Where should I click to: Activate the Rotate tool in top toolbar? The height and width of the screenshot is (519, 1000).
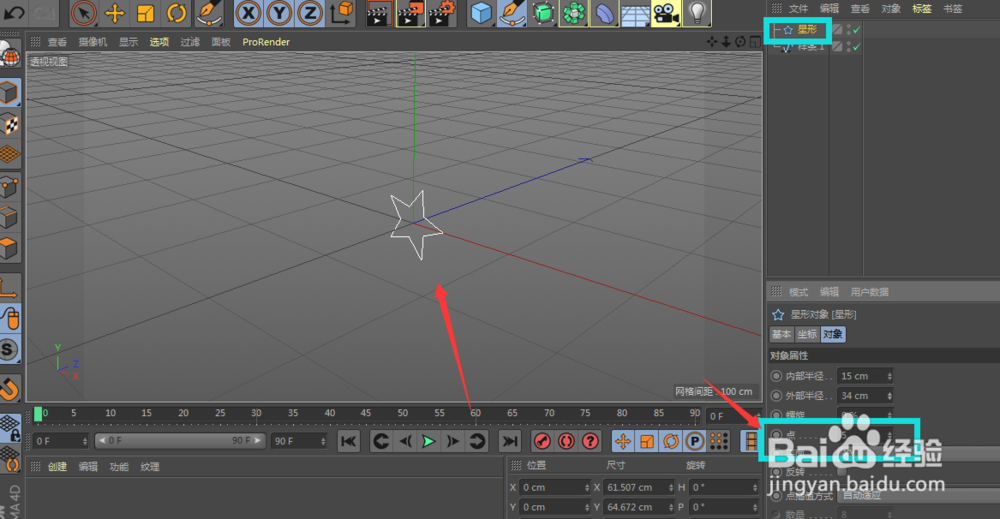tap(176, 13)
